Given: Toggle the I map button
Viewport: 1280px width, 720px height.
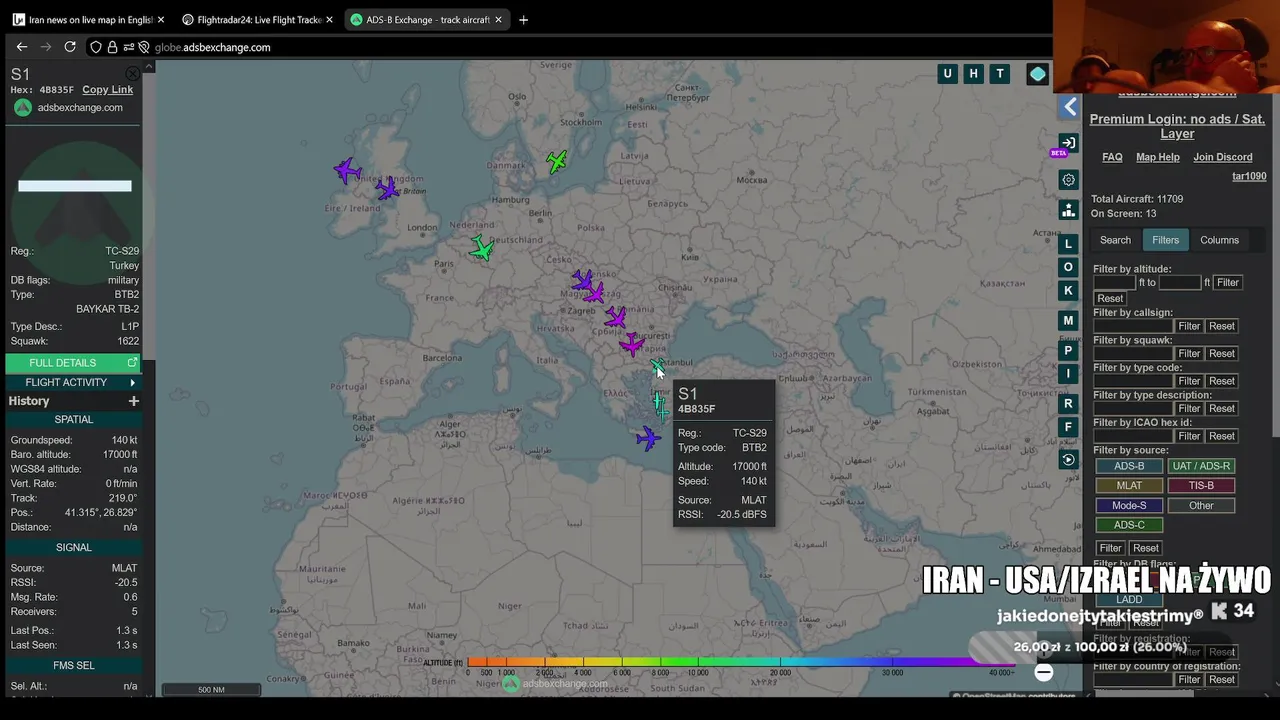Looking at the screenshot, I should [1068, 374].
